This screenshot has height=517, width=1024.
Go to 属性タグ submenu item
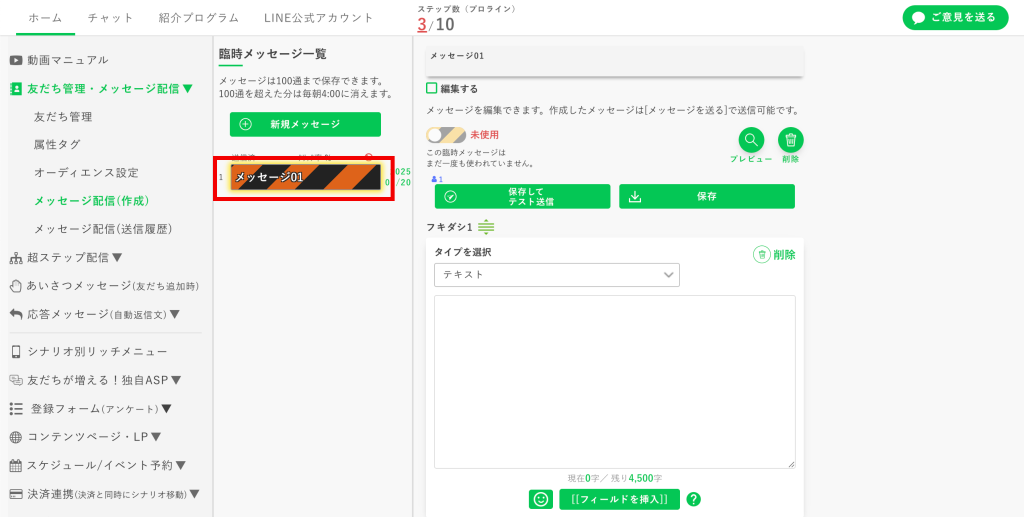click(57, 145)
